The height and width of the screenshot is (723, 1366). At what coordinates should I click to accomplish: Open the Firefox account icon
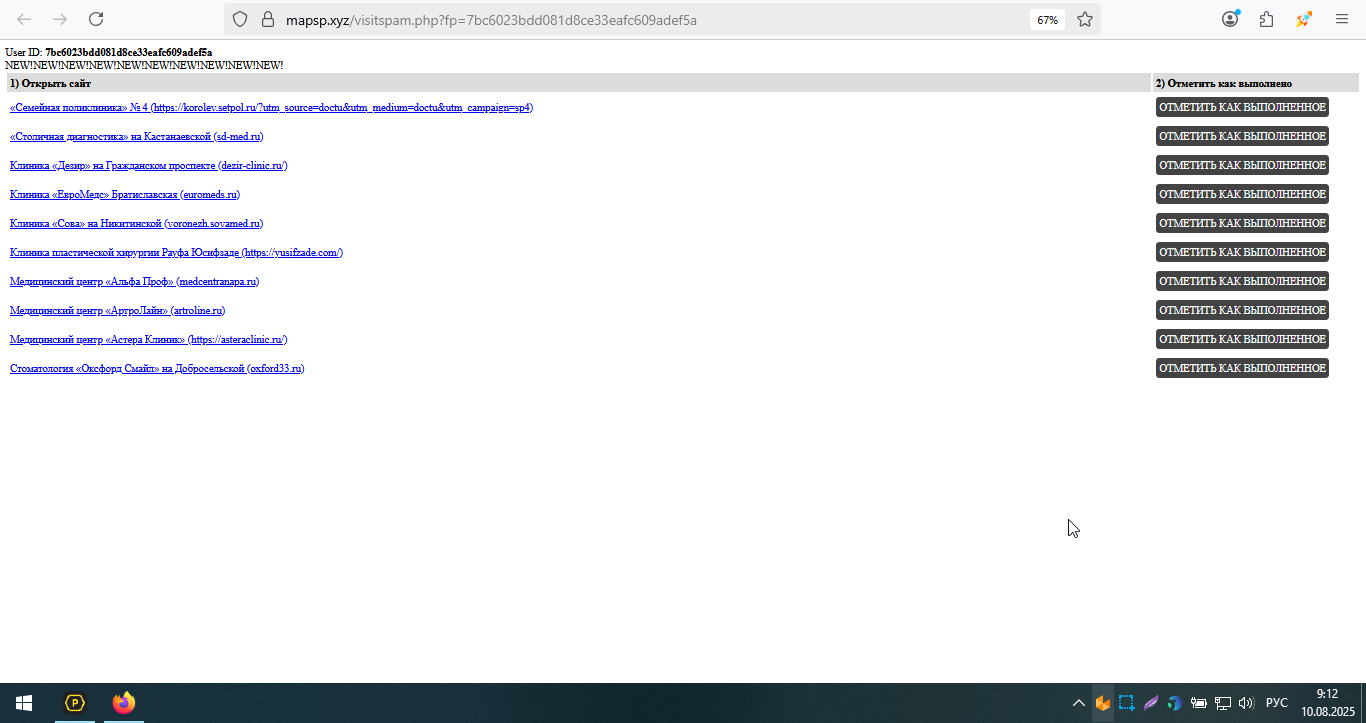pyautogui.click(x=1230, y=19)
